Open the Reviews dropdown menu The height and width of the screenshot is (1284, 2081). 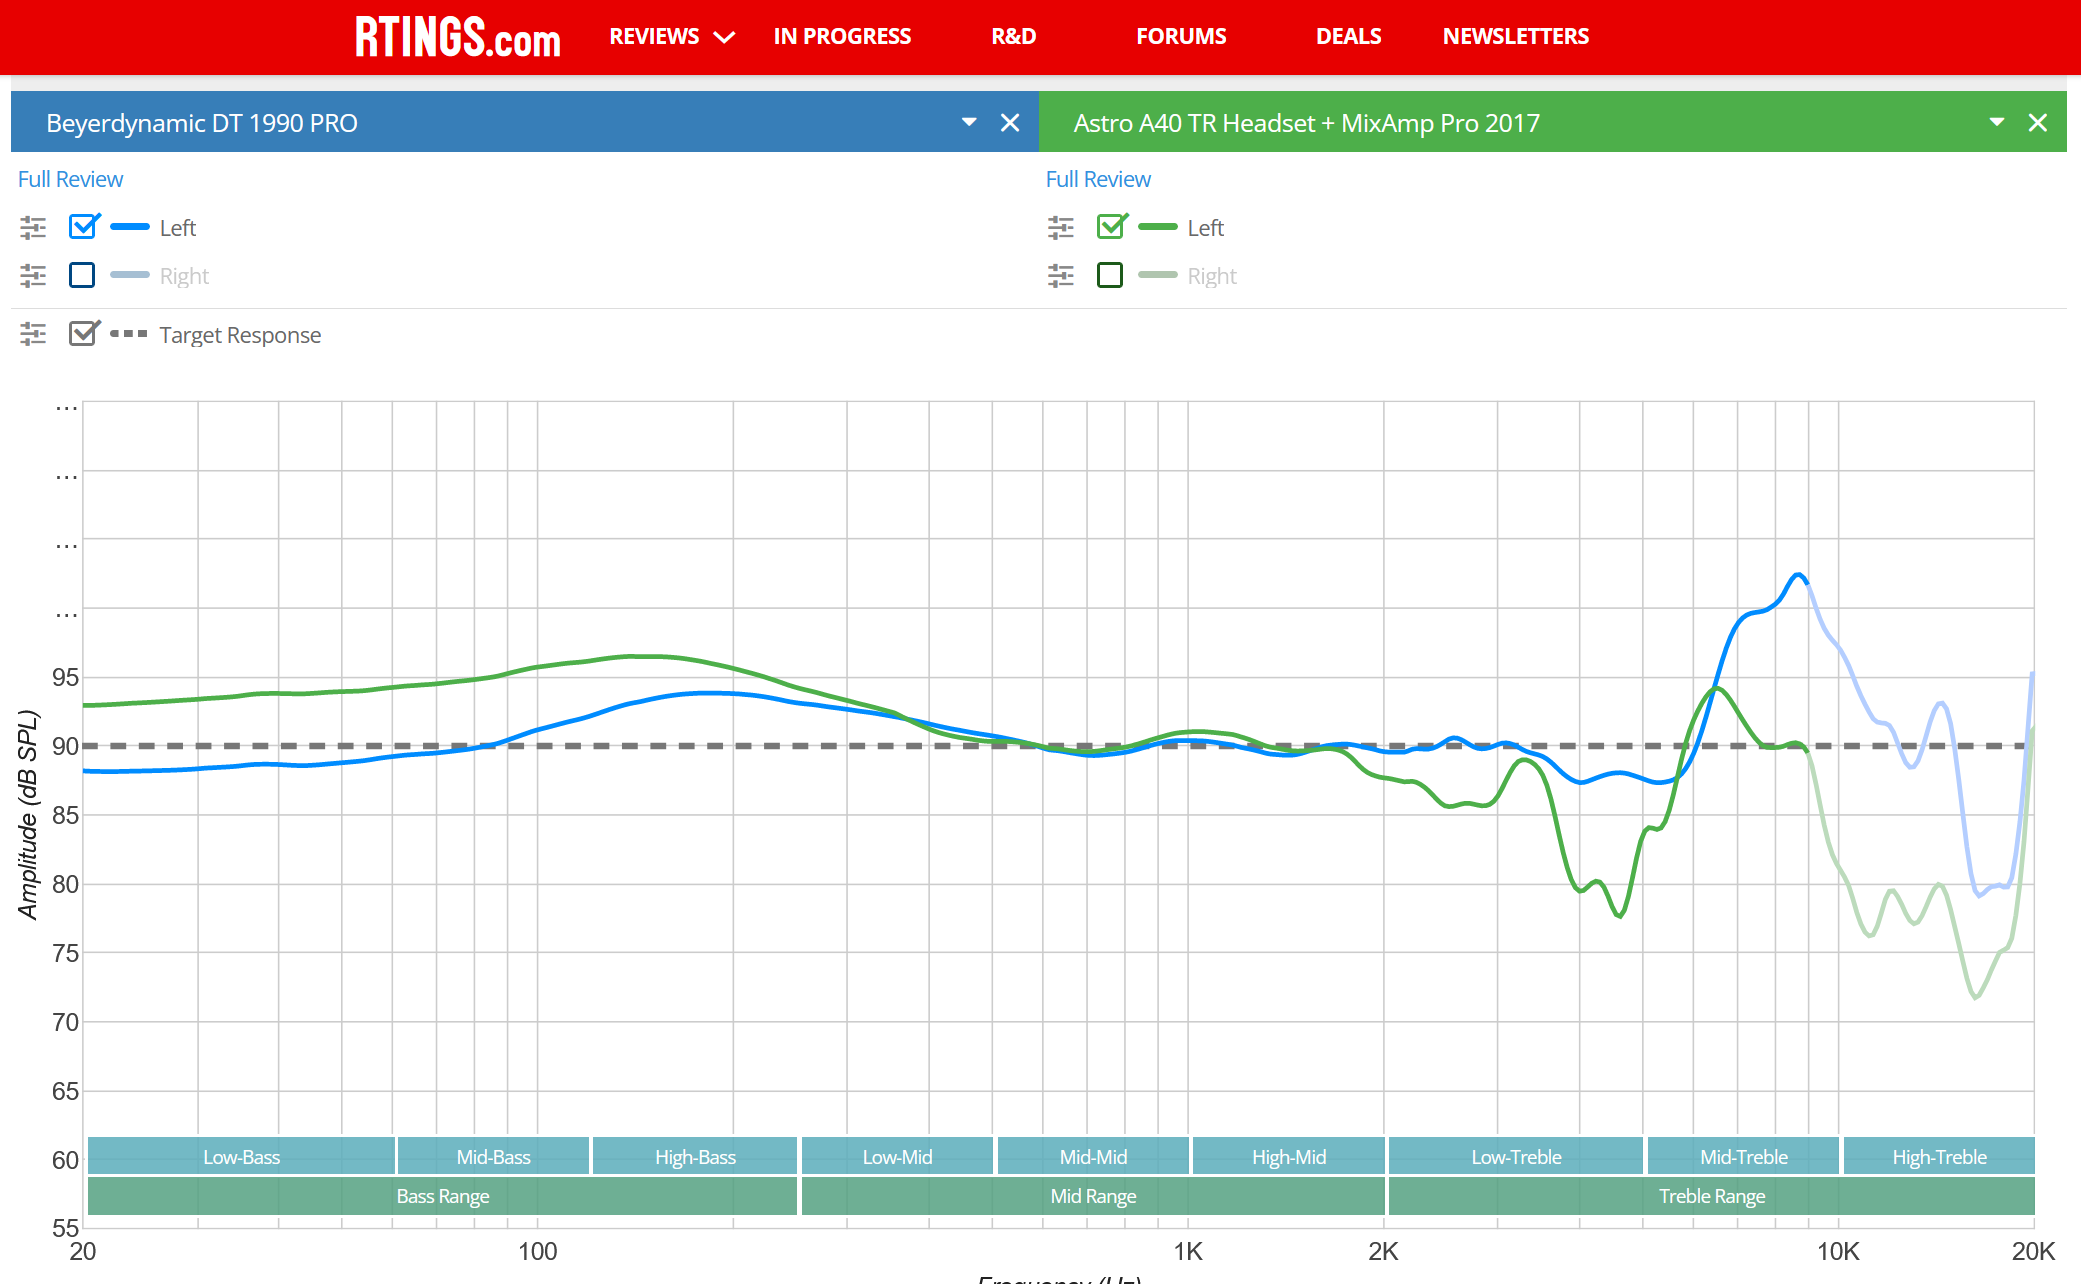coord(672,37)
